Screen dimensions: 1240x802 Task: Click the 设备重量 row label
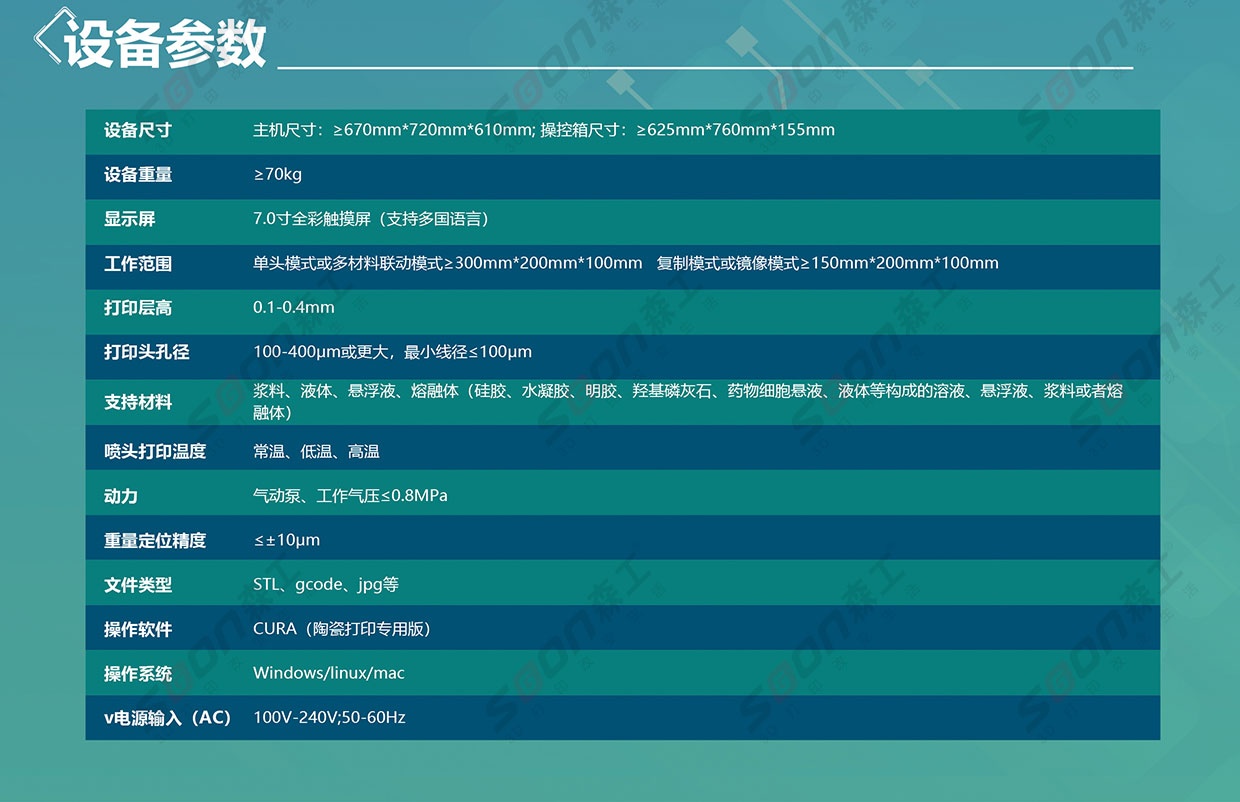pos(138,175)
